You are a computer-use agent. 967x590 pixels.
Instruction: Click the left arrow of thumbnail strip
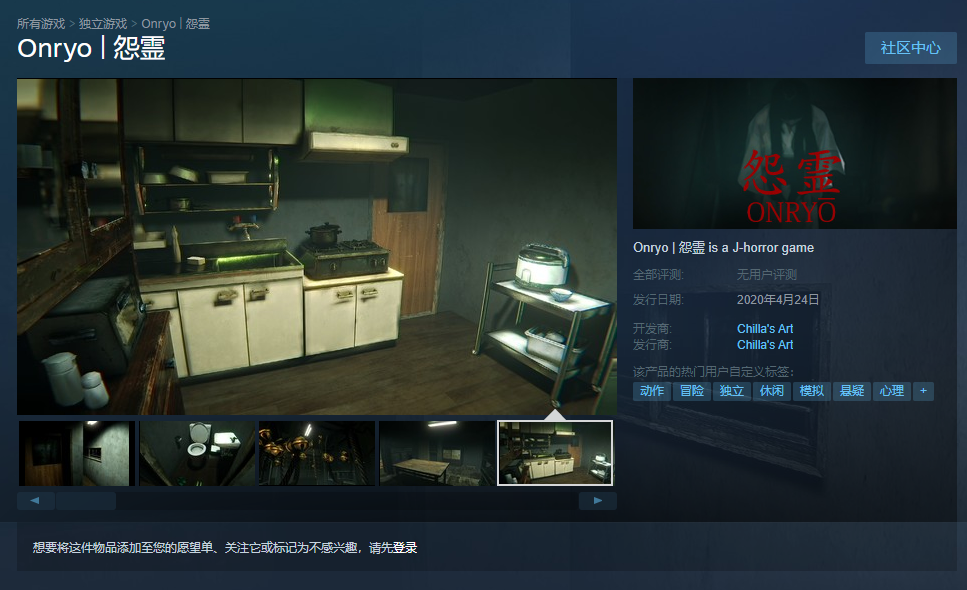[x=35, y=501]
